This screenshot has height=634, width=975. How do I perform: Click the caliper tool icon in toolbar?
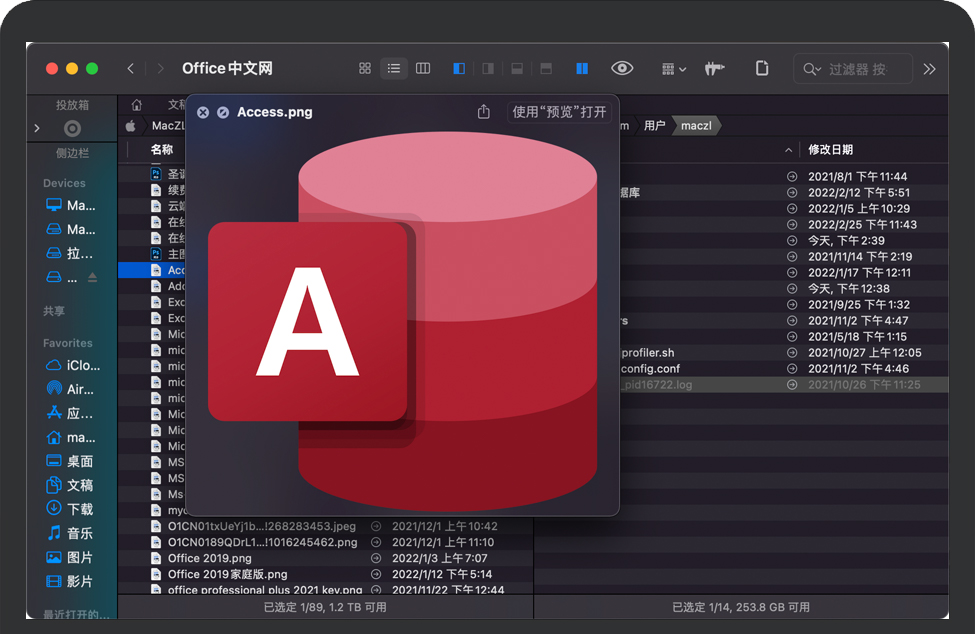click(714, 69)
